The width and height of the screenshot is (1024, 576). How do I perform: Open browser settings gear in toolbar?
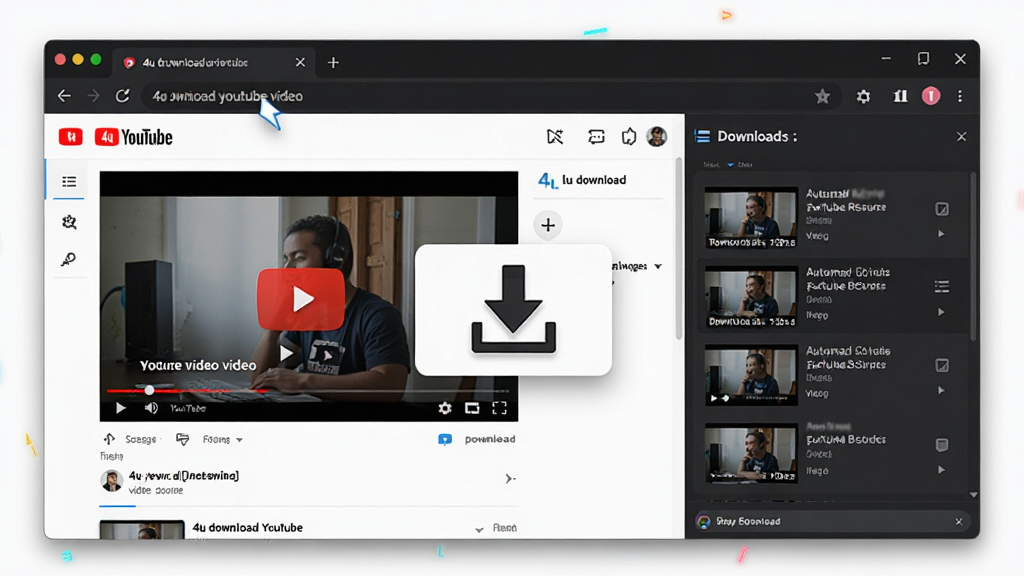pyautogui.click(x=863, y=97)
